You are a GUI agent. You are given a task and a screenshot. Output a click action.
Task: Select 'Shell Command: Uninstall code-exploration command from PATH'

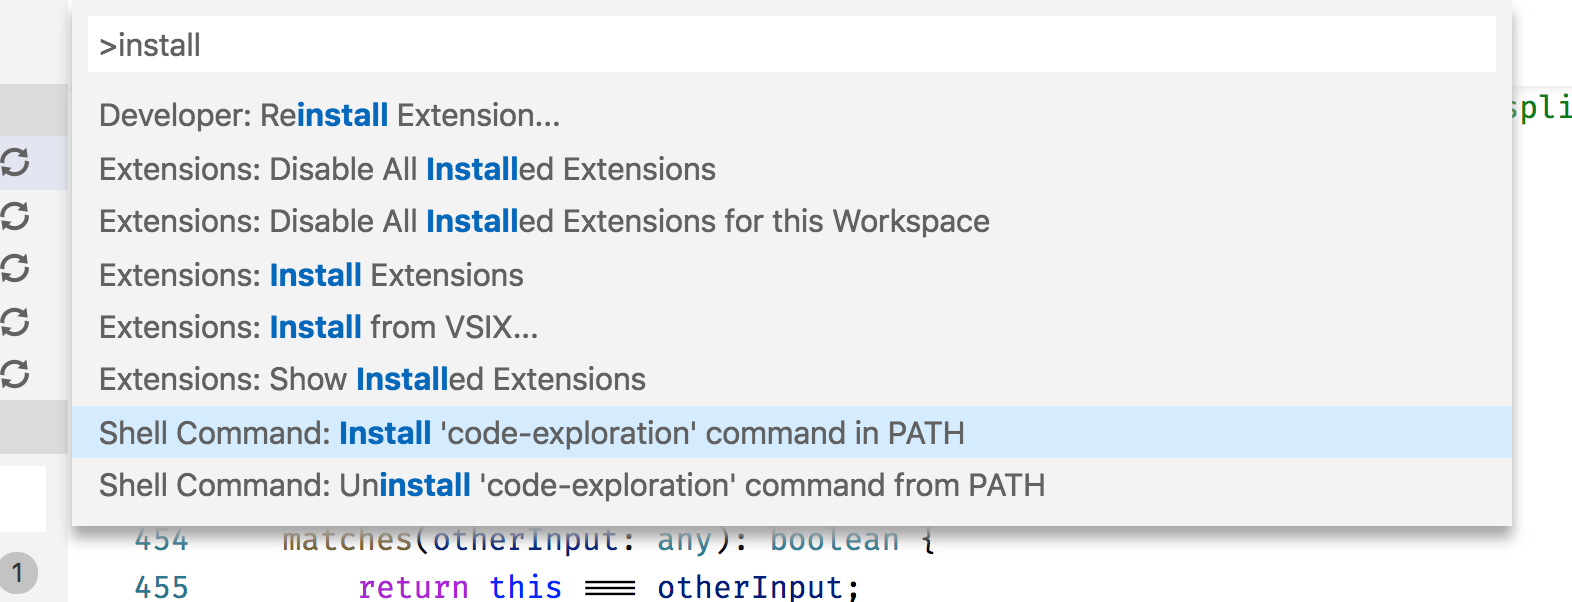(x=572, y=485)
